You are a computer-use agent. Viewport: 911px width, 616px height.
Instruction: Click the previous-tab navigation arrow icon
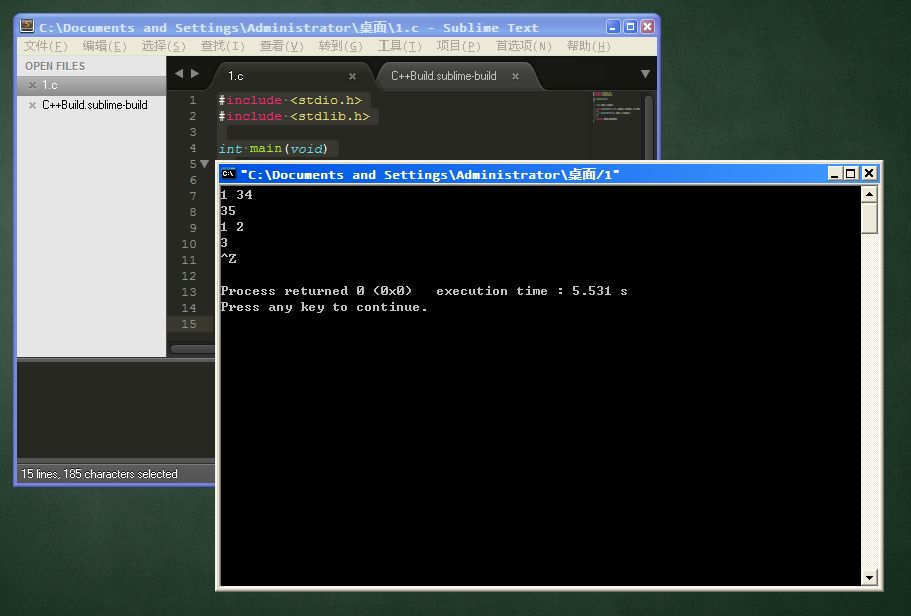[x=178, y=72]
